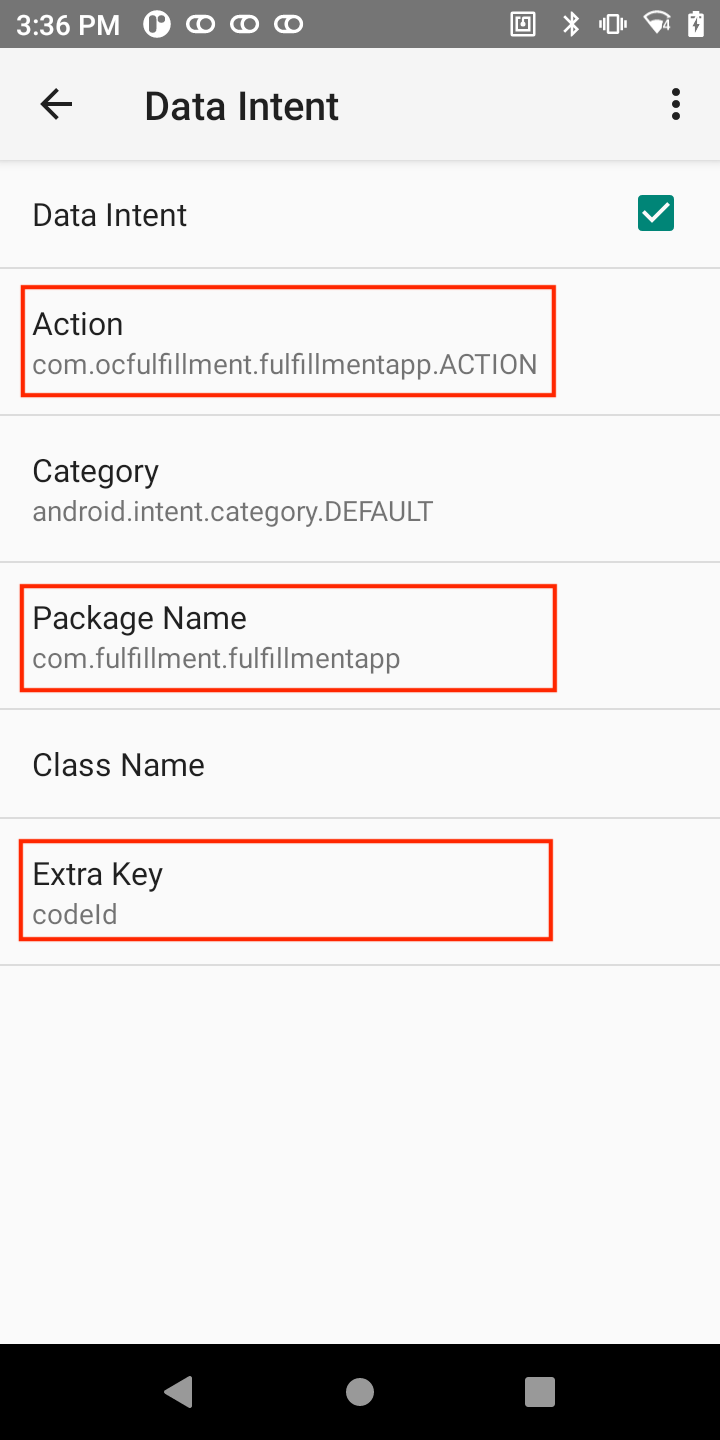The width and height of the screenshot is (720, 1440).
Task: Tap the square Recents navigation button
Action: click(x=540, y=1391)
